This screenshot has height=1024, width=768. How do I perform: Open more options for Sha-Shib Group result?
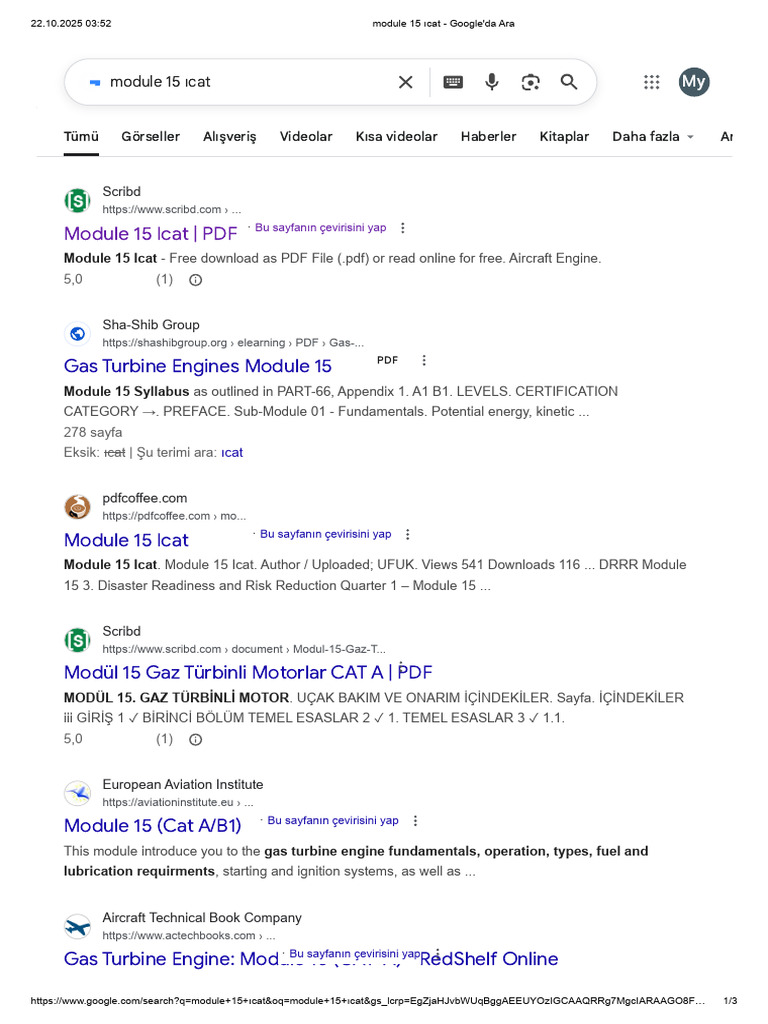[424, 360]
